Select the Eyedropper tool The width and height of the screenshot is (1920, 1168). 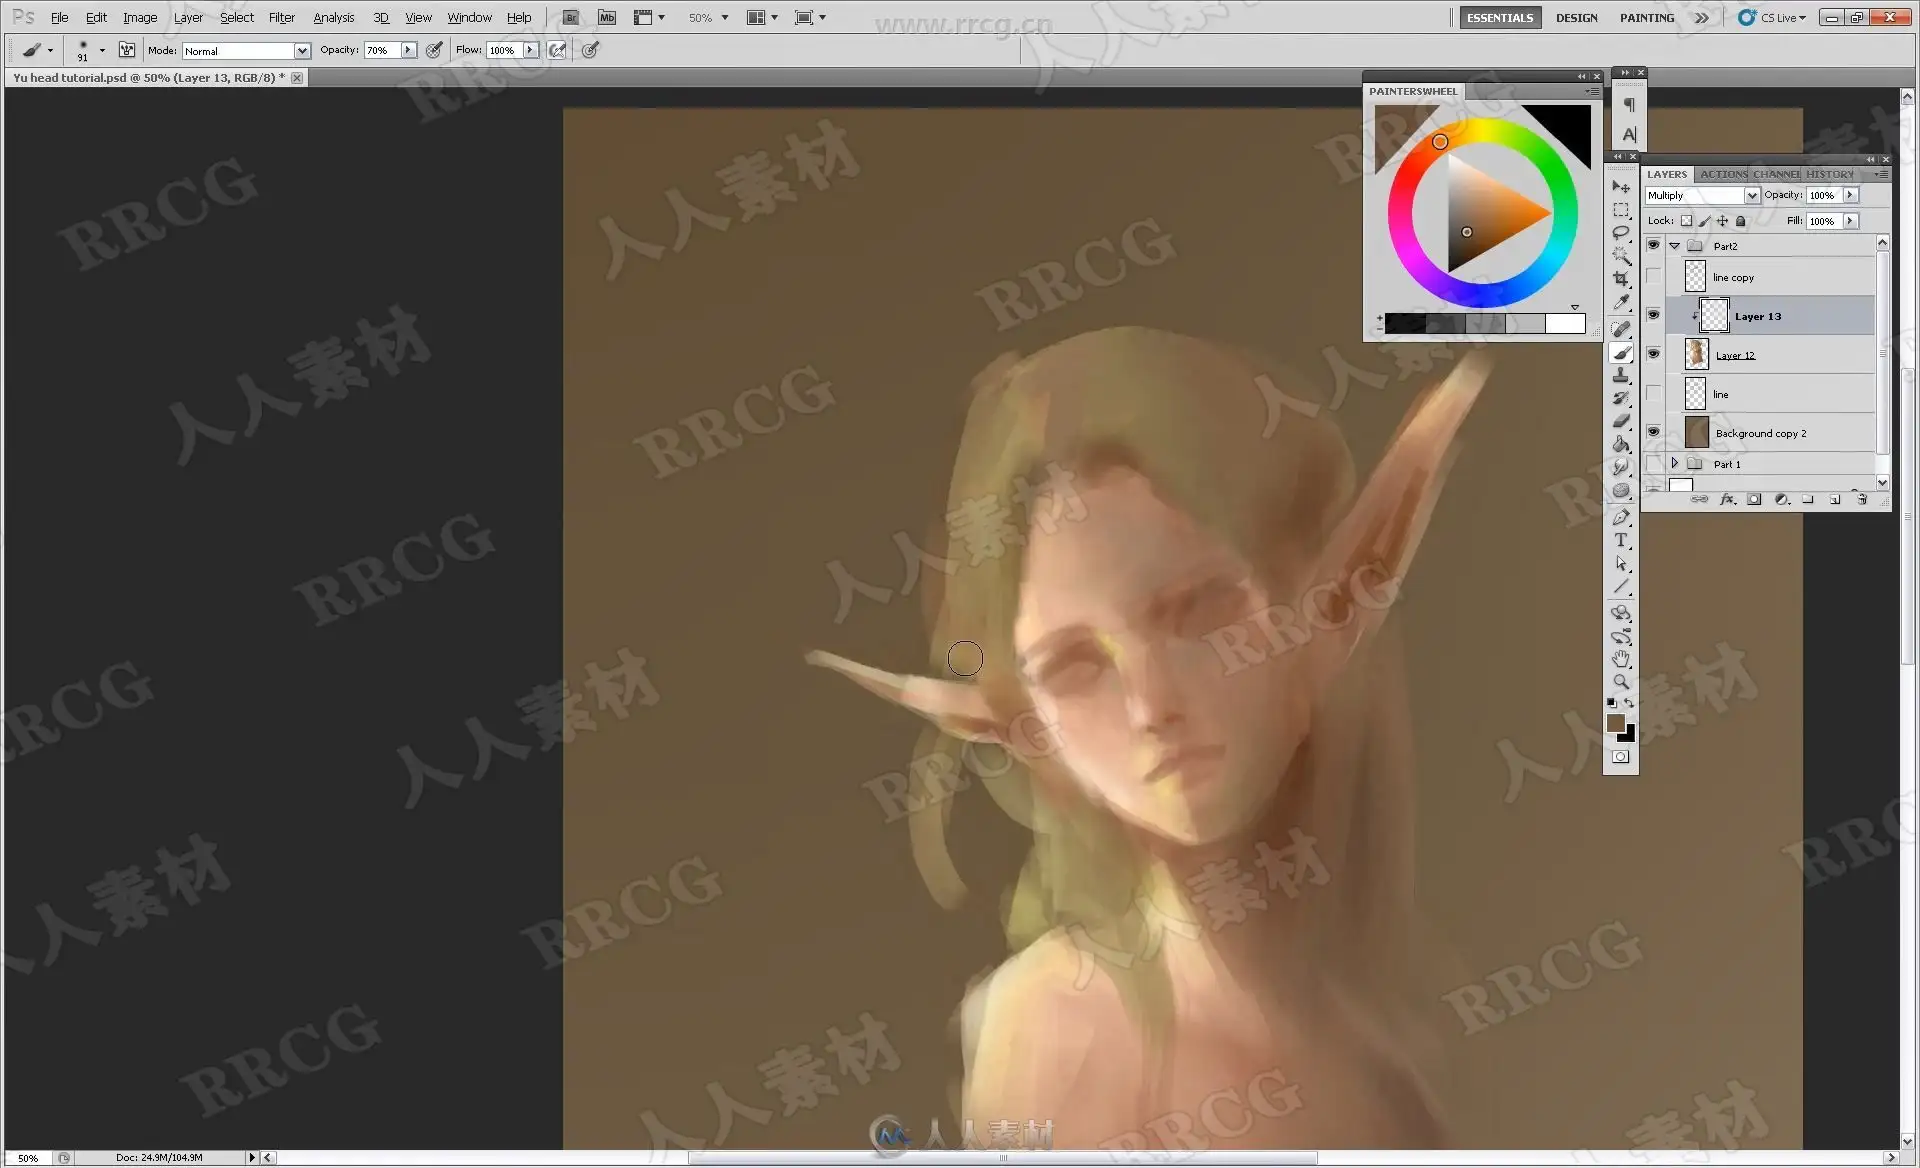coord(1621,303)
